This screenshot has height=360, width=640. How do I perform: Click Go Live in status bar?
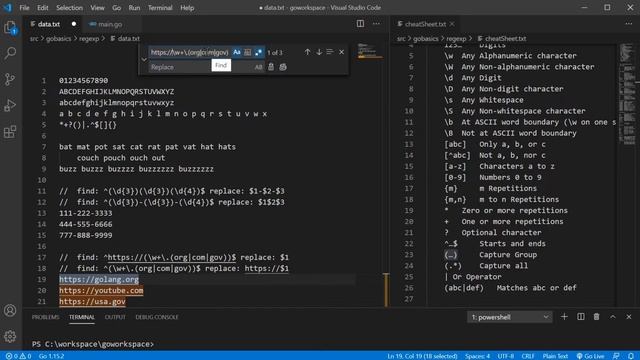[590, 356]
